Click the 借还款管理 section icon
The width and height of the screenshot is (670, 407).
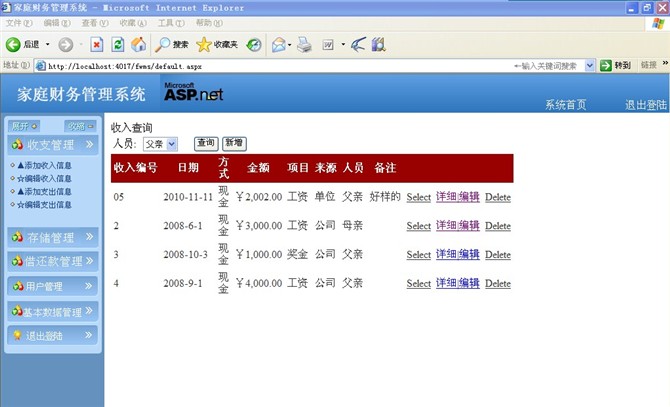17,261
